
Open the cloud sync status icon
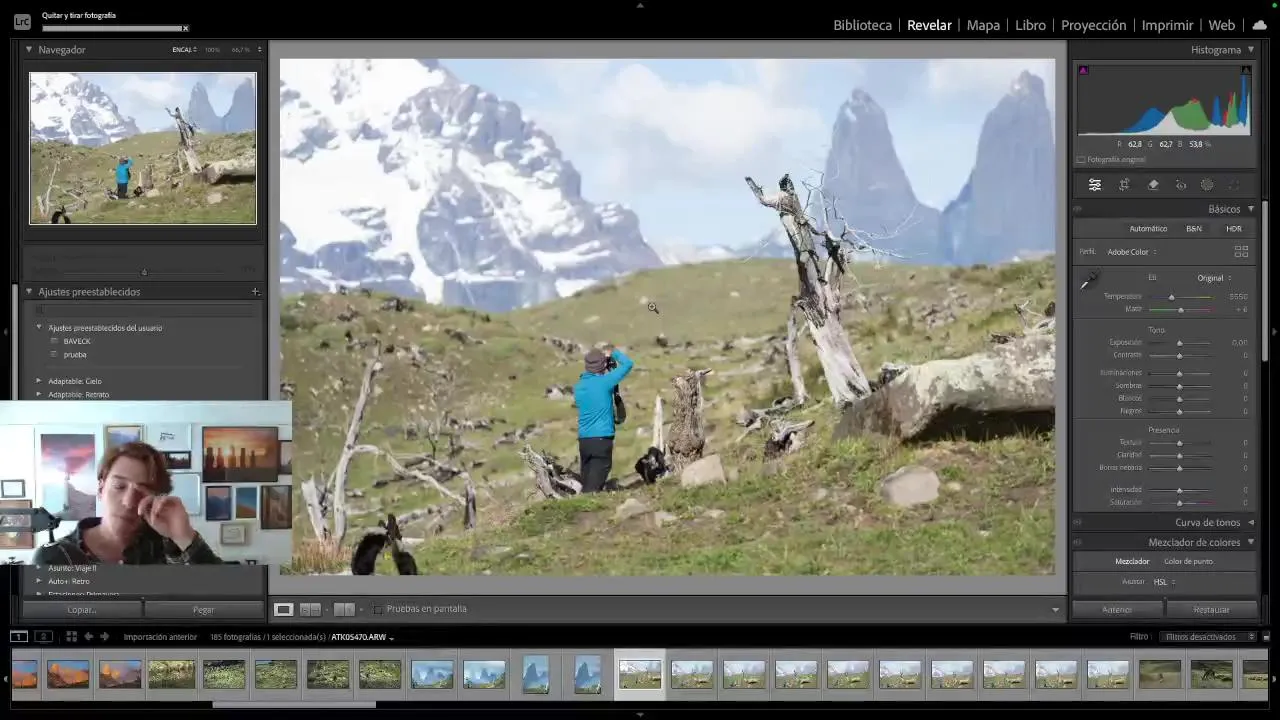(1259, 25)
